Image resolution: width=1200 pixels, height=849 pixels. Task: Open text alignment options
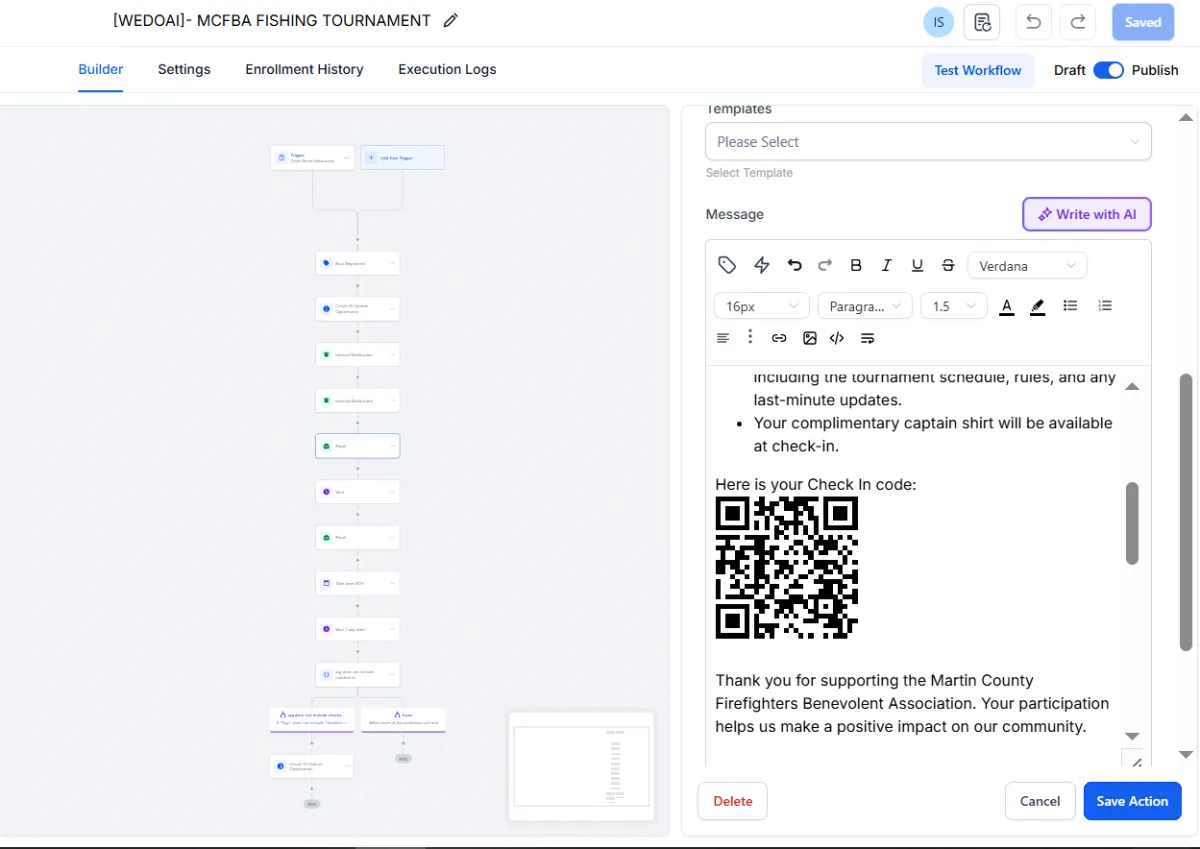pyautogui.click(x=723, y=338)
